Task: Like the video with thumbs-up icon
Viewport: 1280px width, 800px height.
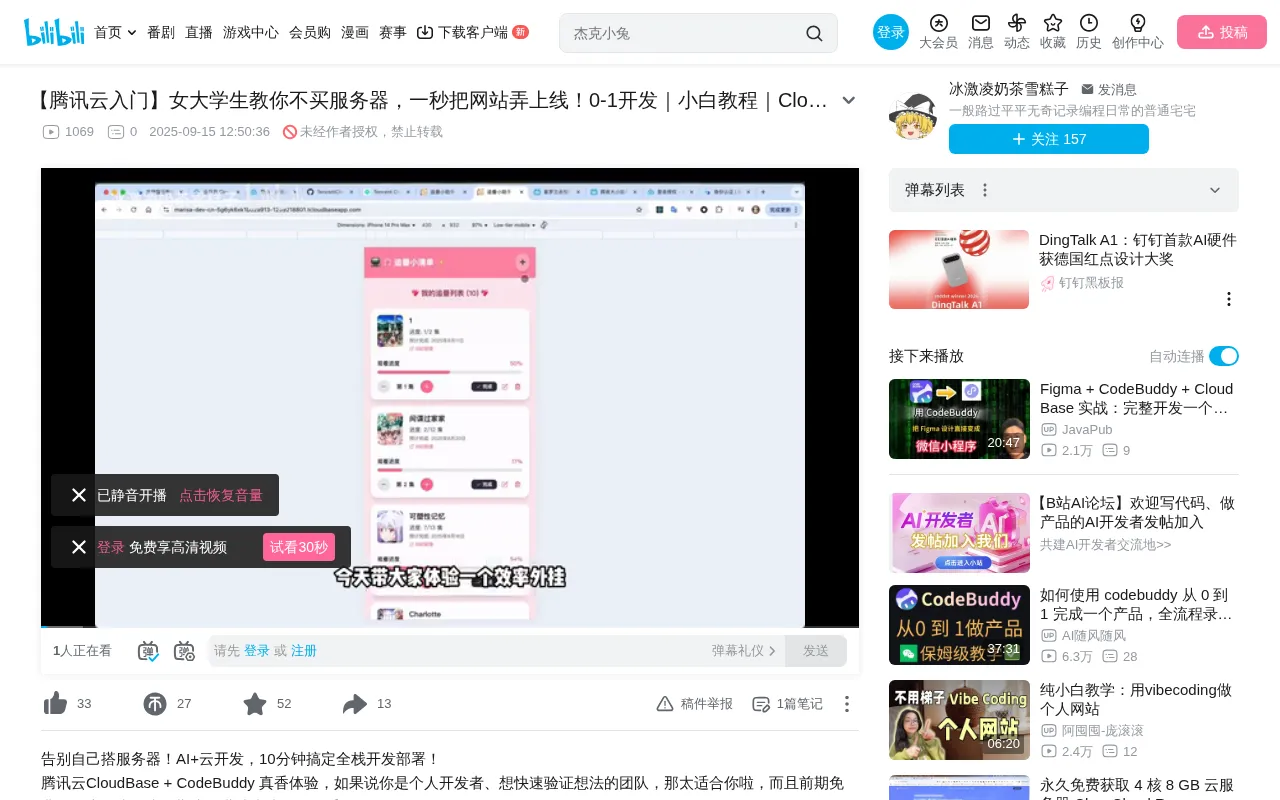Action: pos(56,704)
